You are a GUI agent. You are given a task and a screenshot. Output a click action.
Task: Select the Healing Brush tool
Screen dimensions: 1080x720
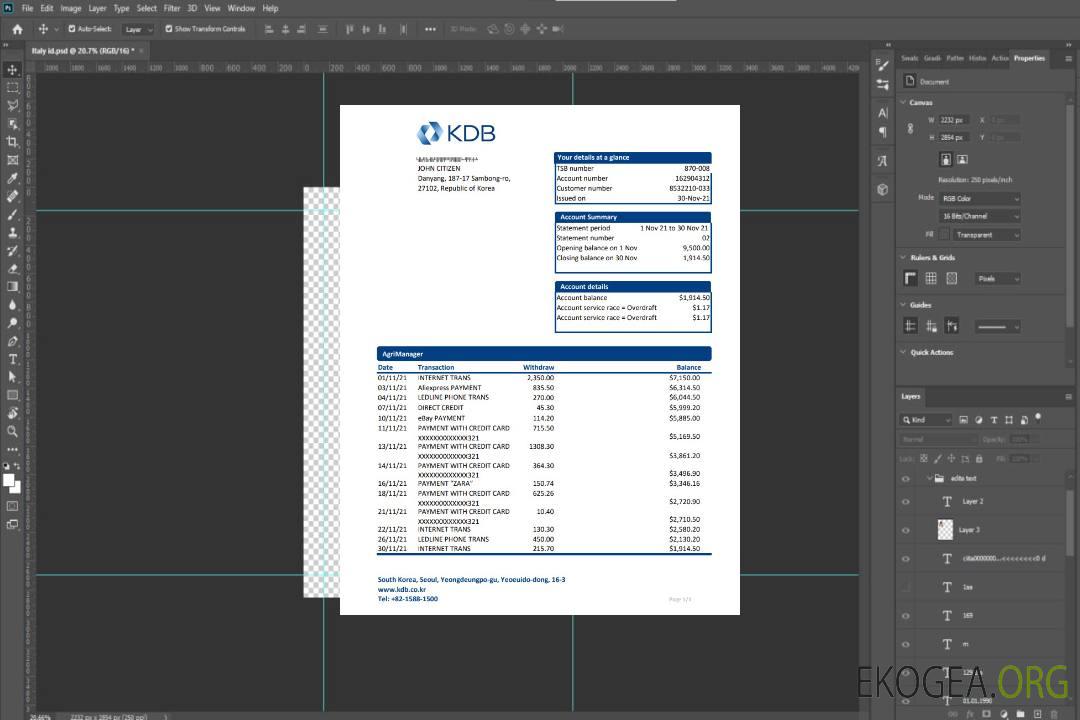(12, 196)
